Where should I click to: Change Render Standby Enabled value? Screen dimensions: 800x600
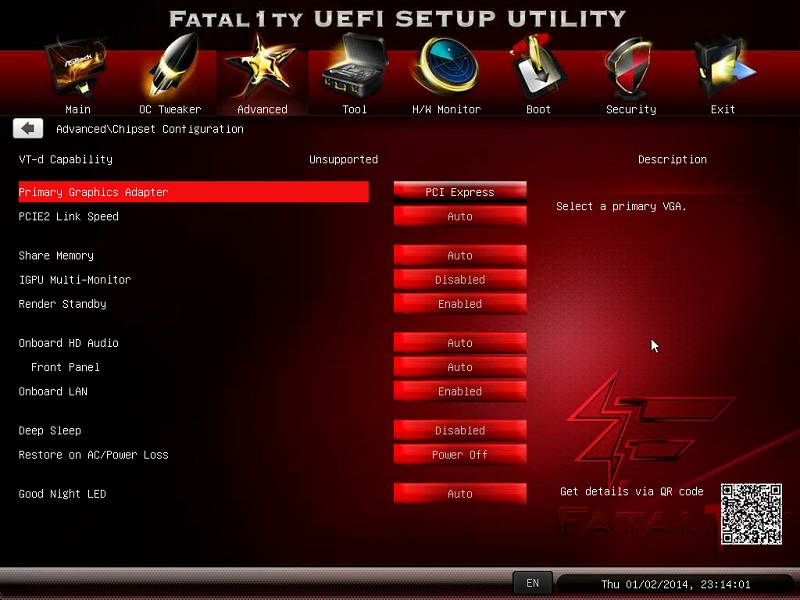pyautogui.click(x=460, y=304)
